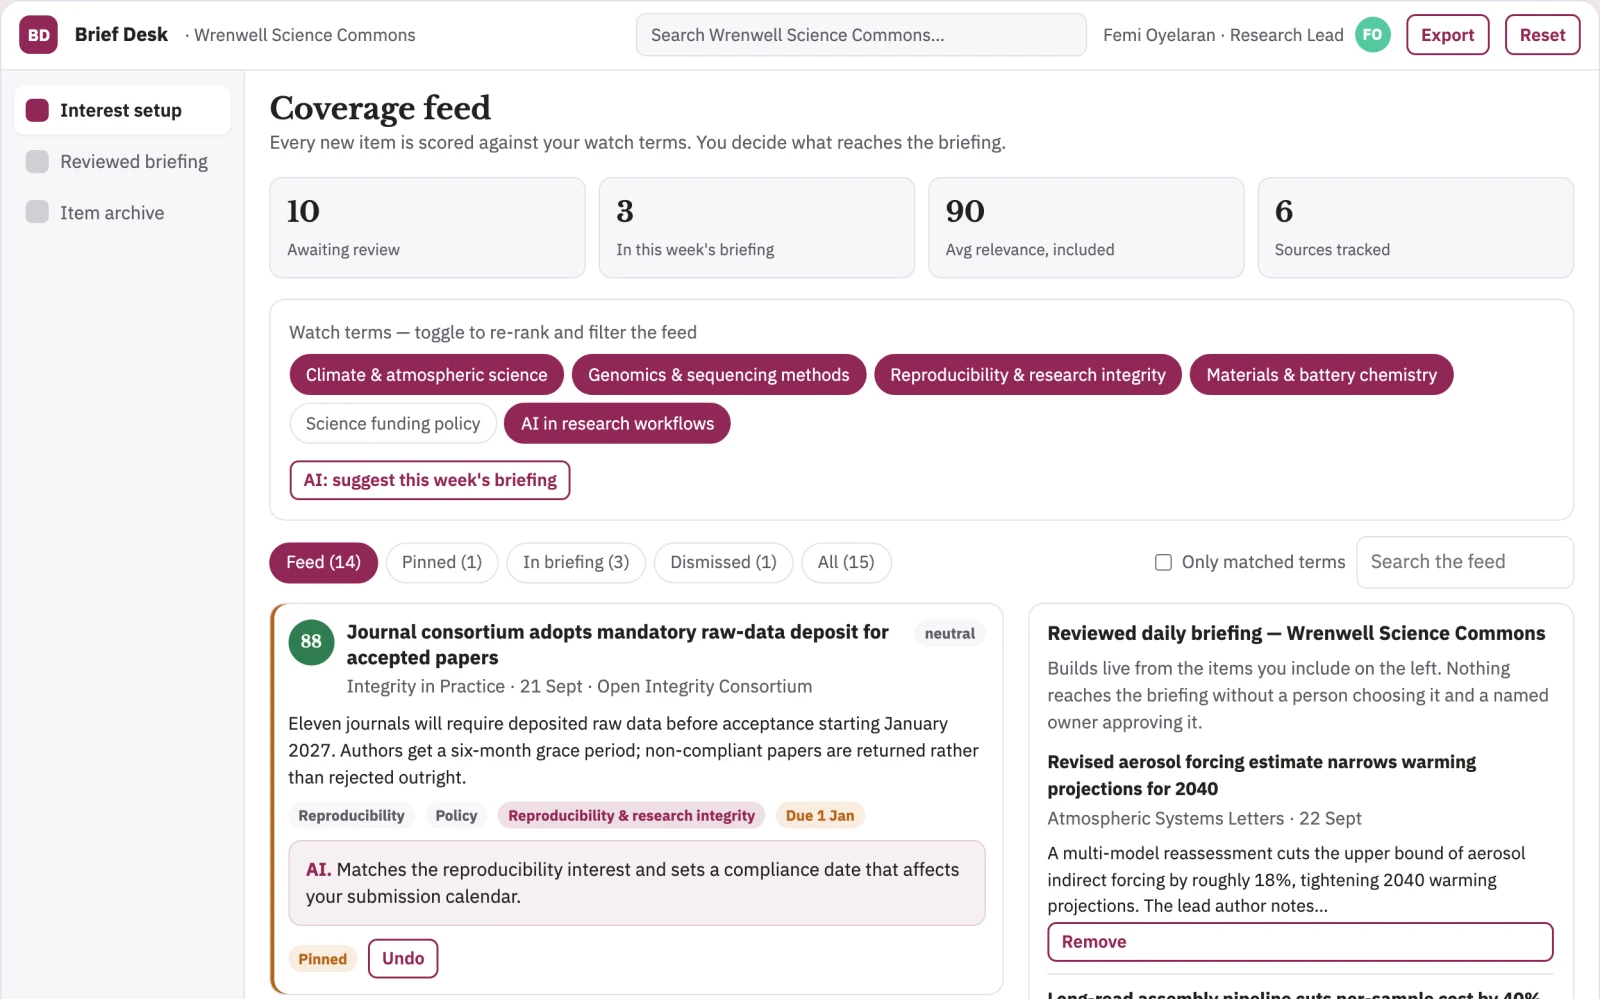Click the Due 1 Jan tag

pos(820,816)
